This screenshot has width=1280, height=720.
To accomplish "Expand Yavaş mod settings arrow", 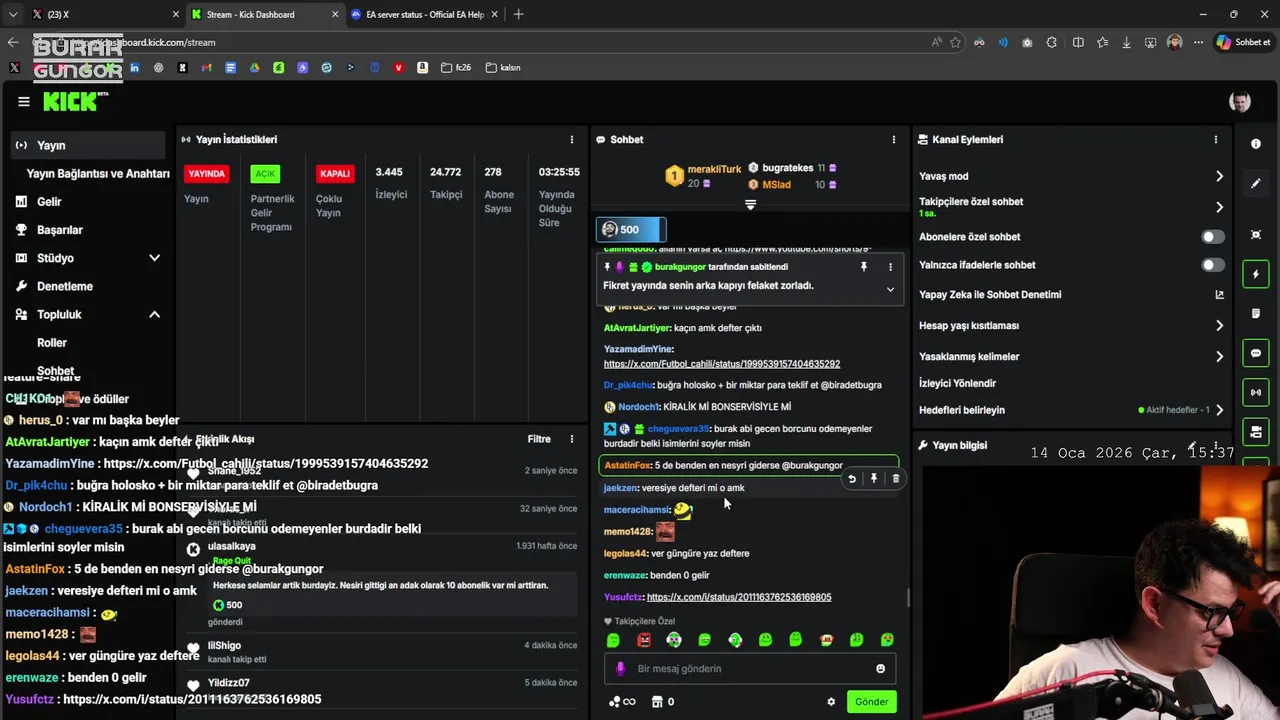I will click(x=1219, y=176).
